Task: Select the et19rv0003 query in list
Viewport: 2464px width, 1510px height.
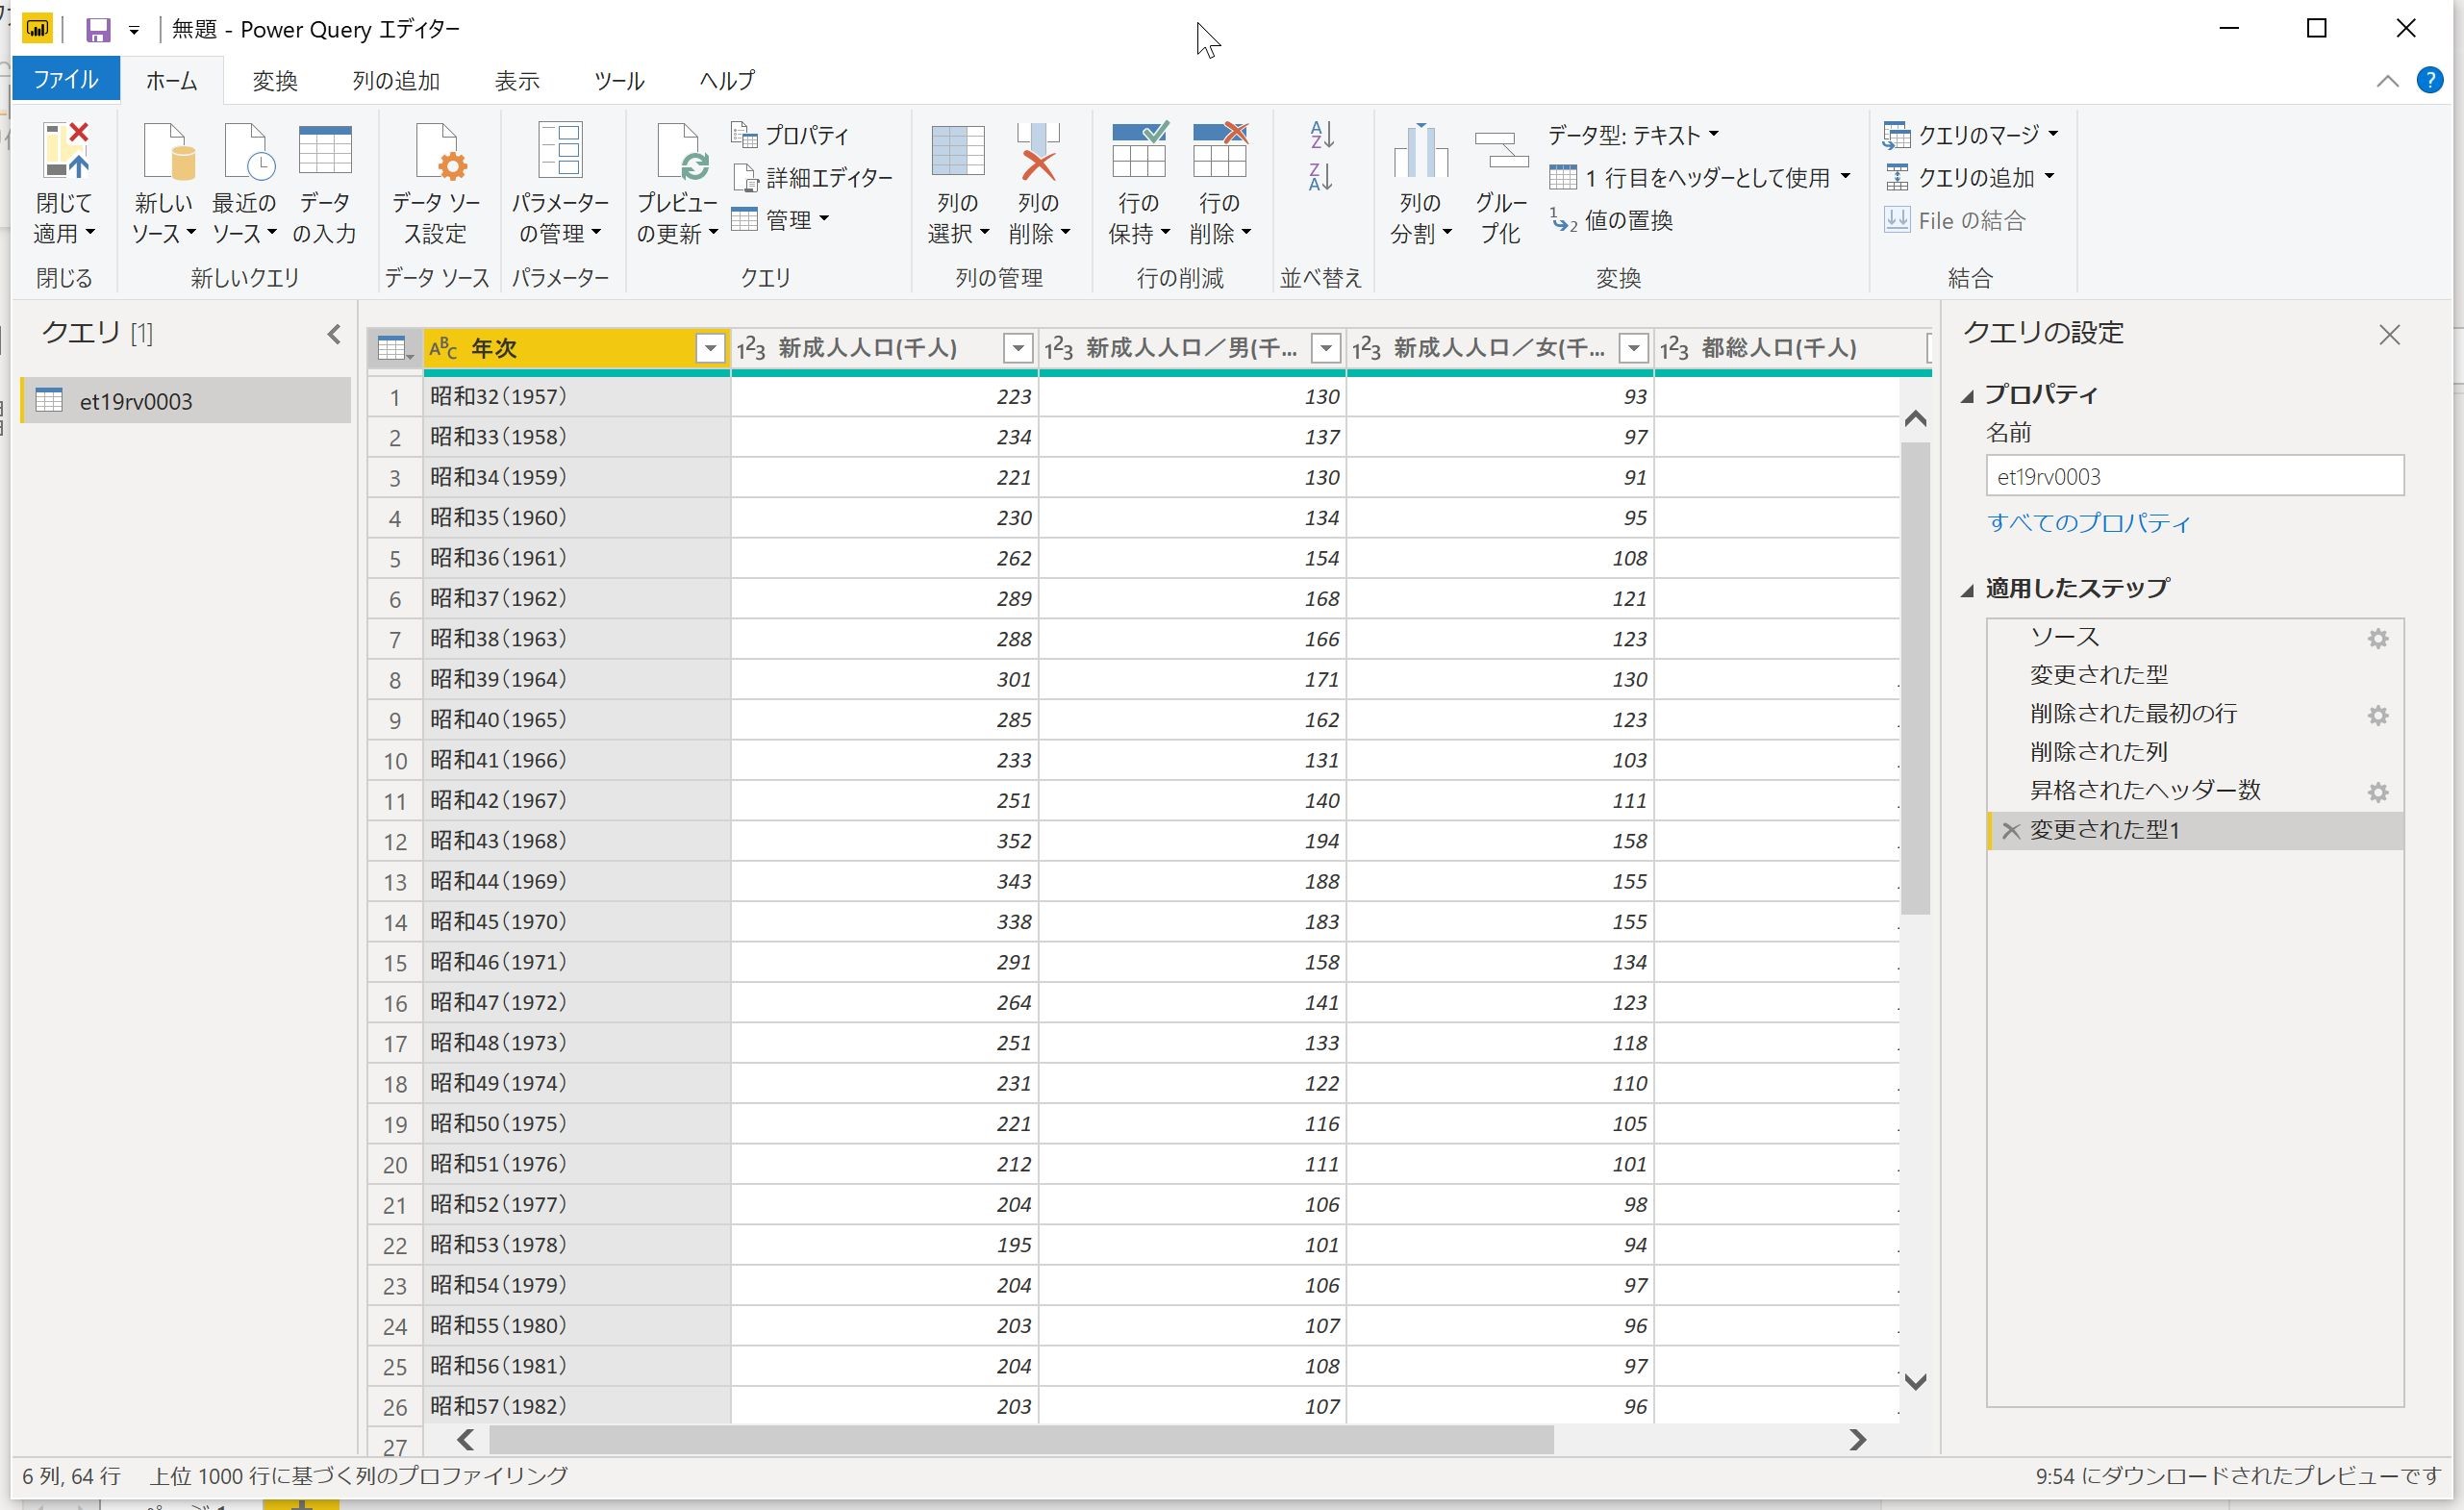Action: (x=186, y=401)
